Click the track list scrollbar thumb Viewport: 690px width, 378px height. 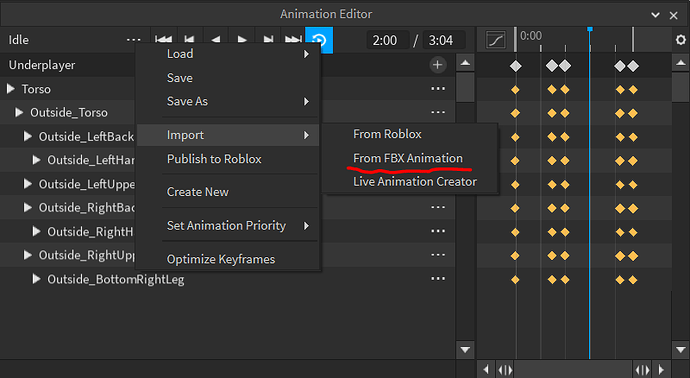pos(465,88)
